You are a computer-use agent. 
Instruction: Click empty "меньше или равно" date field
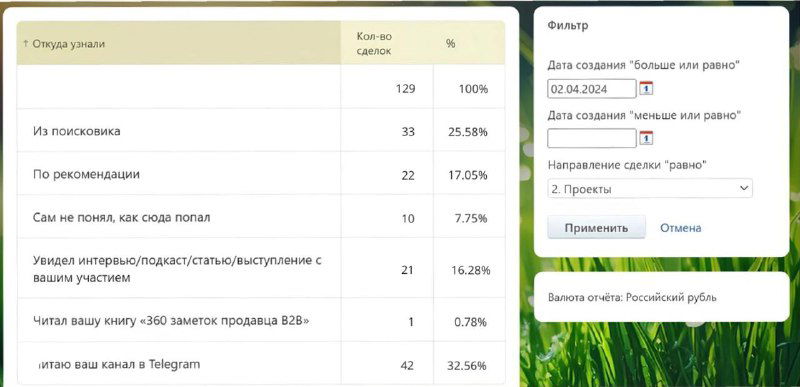592,138
